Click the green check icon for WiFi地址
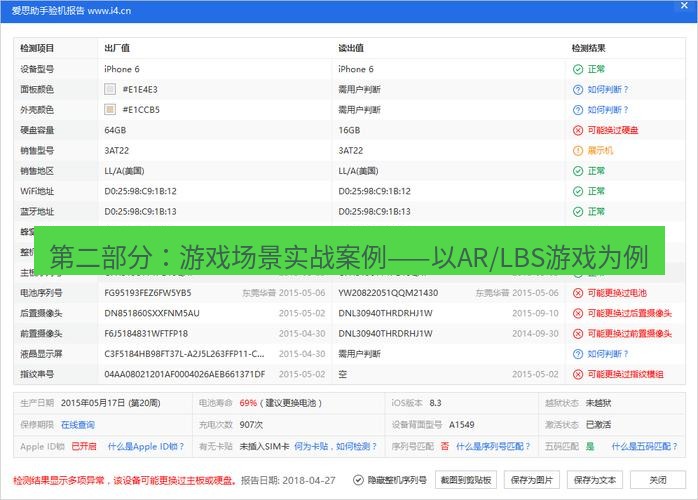The height and width of the screenshot is (500, 698). [x=578, y=191]
